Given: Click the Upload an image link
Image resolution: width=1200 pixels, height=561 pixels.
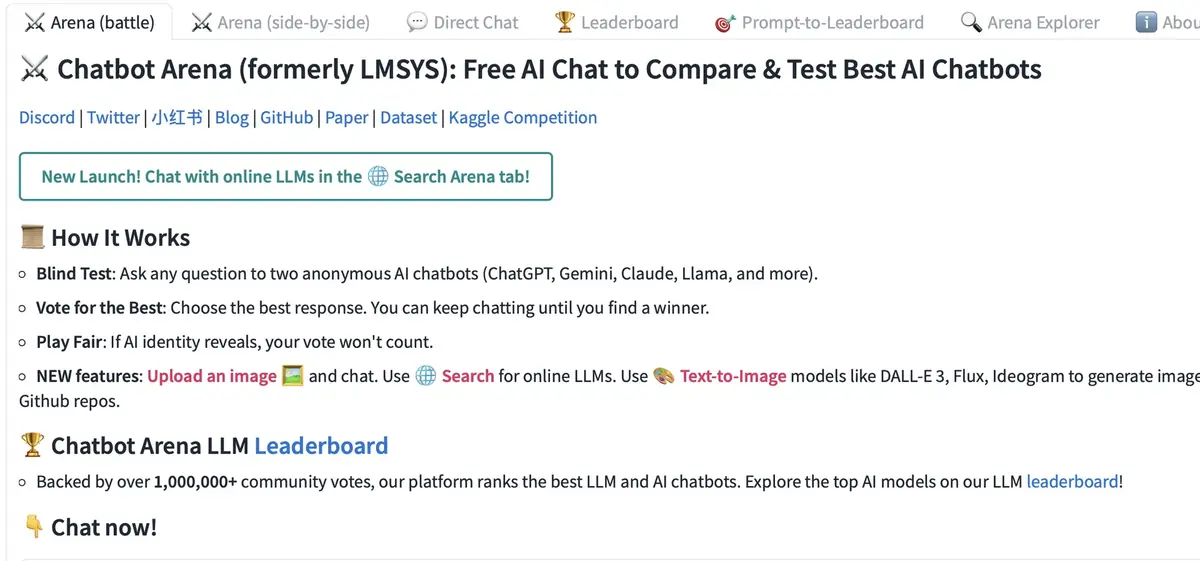Looking at the screenshot, I should [x=212, y=376].
